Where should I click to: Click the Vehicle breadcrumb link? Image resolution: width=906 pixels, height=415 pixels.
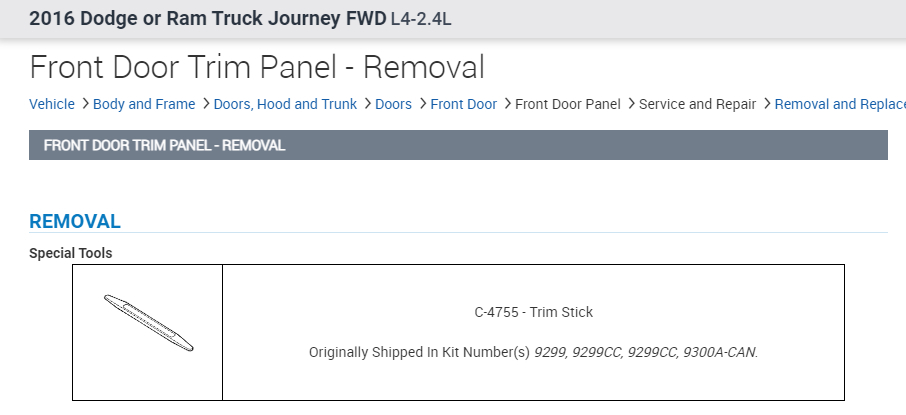click(x=52, y=104)
